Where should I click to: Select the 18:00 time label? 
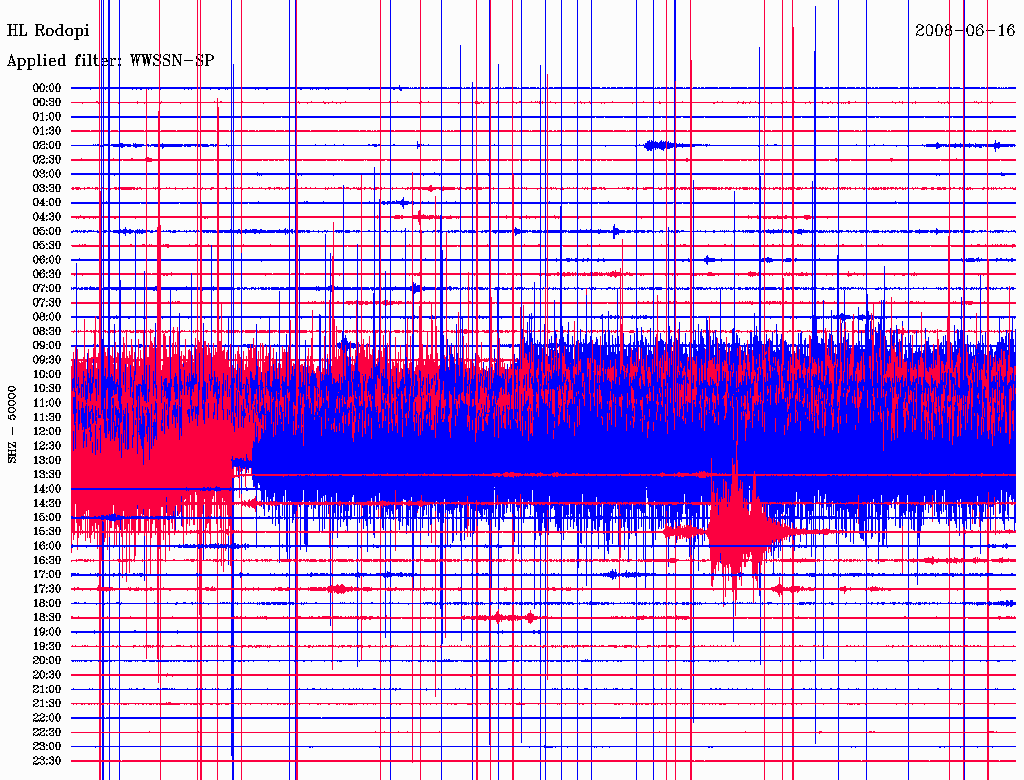click(47, 603)
